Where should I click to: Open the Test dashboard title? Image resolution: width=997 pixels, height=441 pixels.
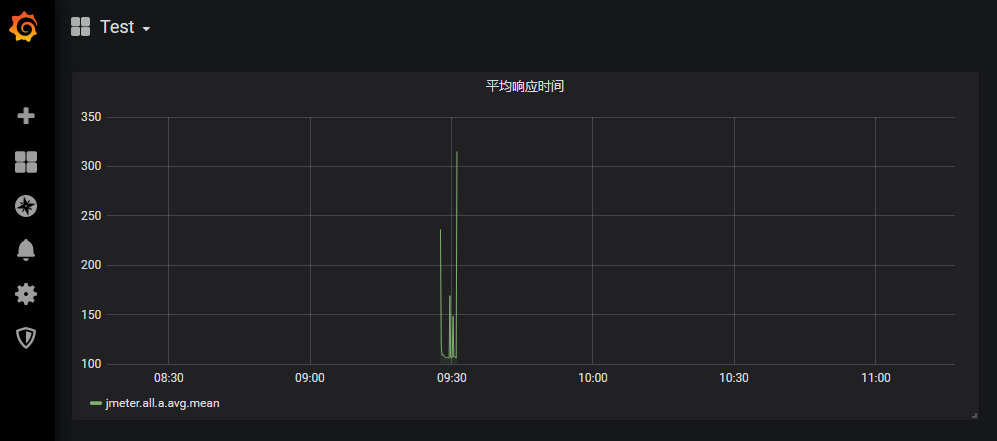[117, 27]
